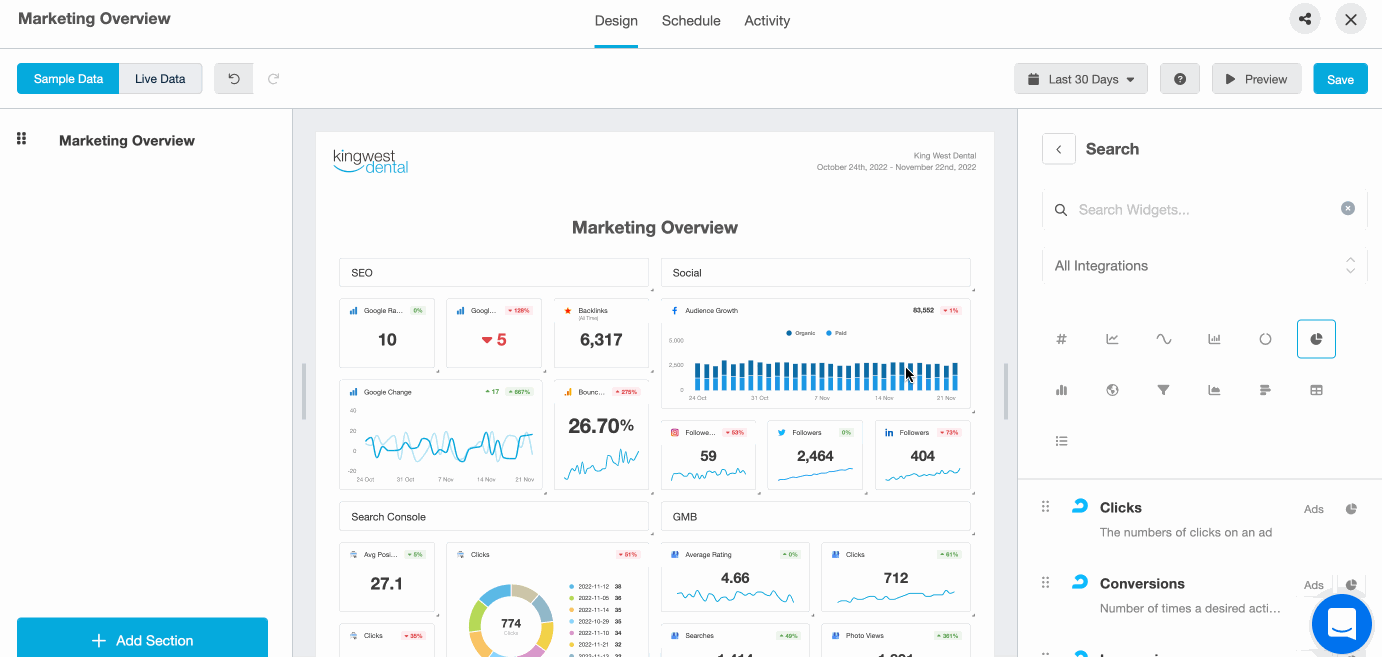Open the Last 30 Days date dropdown
The image size is (1382, 657).
[1081, 79]
